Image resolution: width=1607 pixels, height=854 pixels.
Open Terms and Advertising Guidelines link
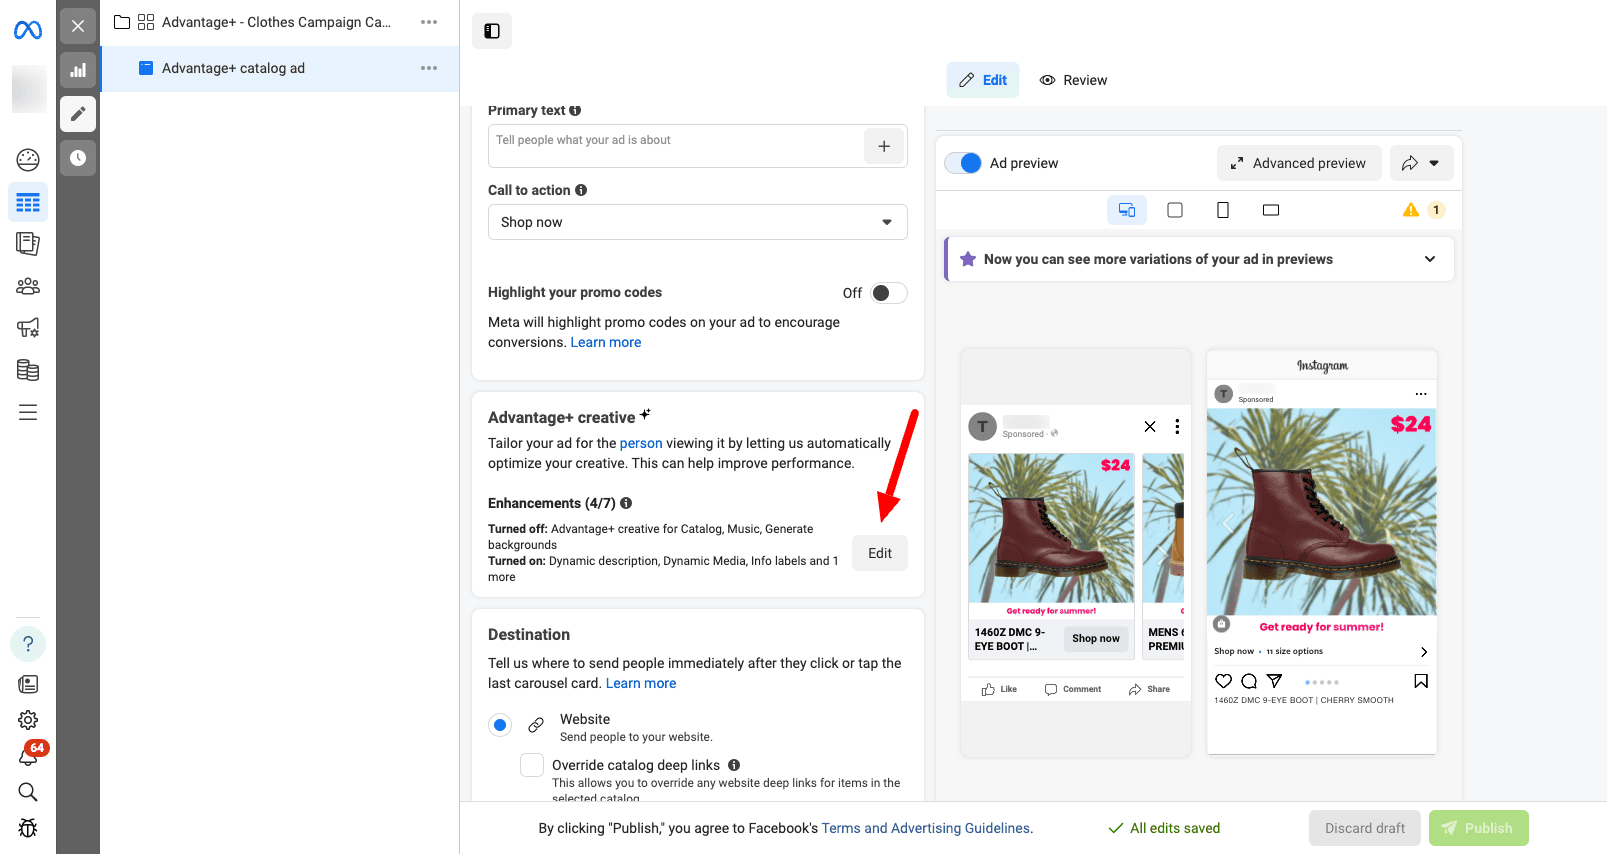(x=926, y=828)
